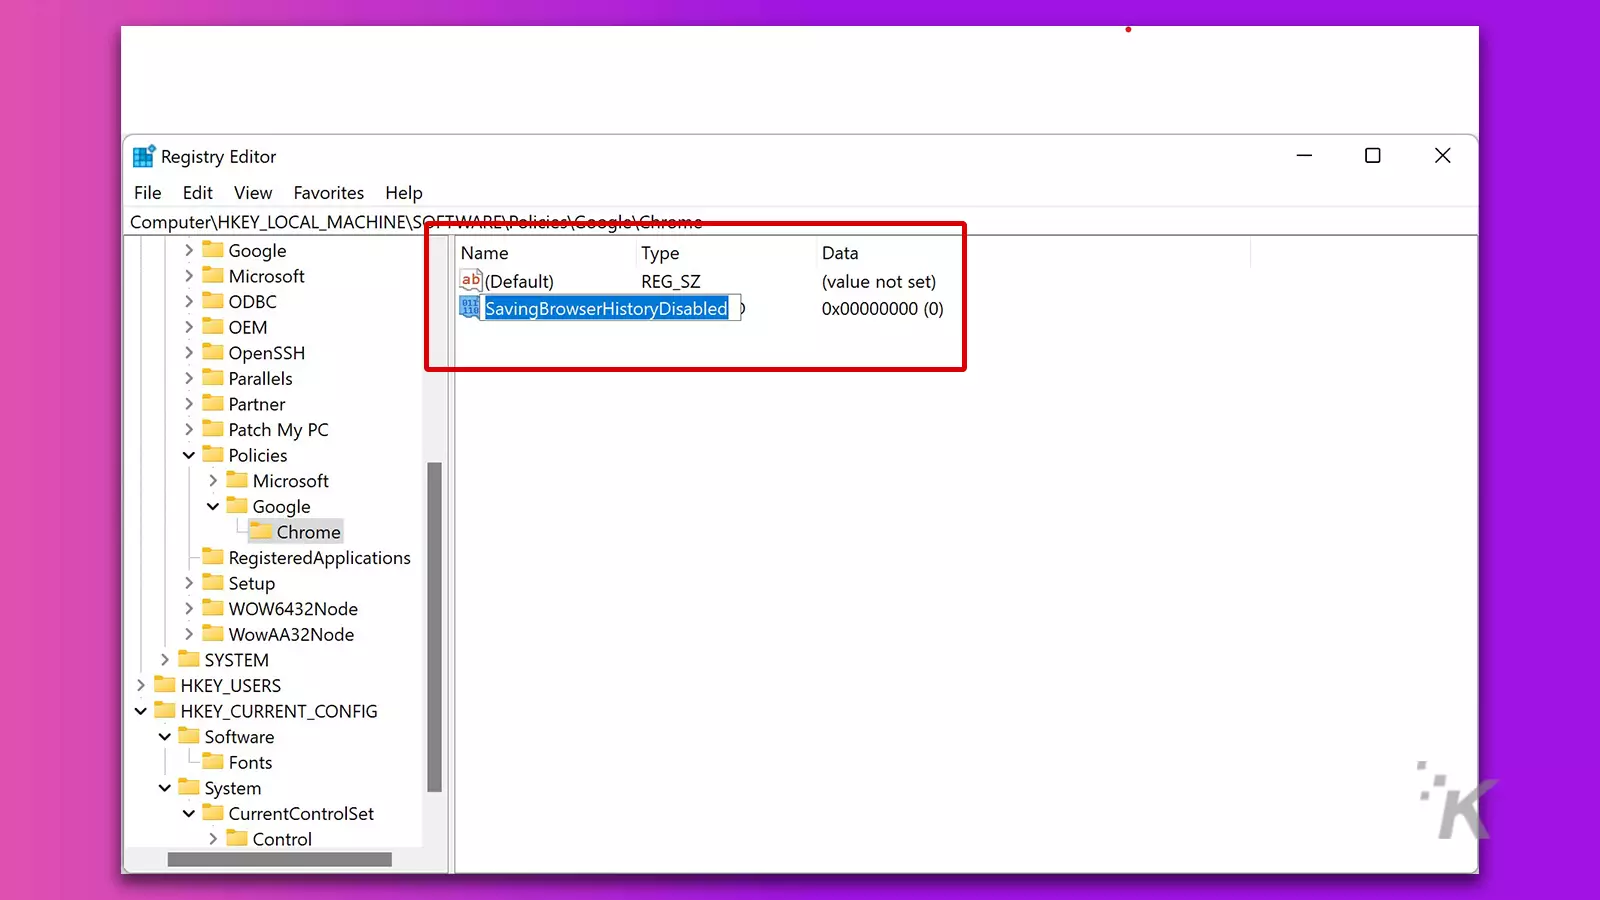Click the tree pane vertical scrollbar thumb

click(x=434, y=627)
